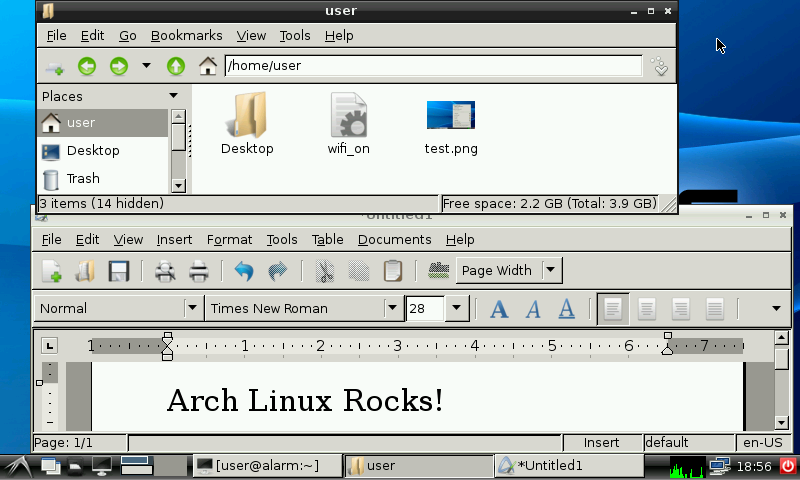Screen dimensions: 800x480
Task: Open Documents menu in AbiWord
Action: pos(394,240)
